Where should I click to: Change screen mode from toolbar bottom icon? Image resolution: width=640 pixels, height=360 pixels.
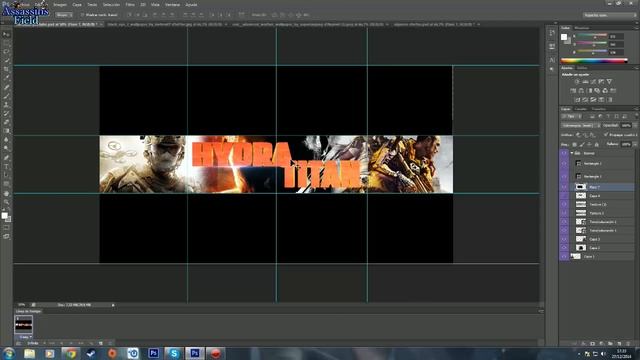click(6, 236)
